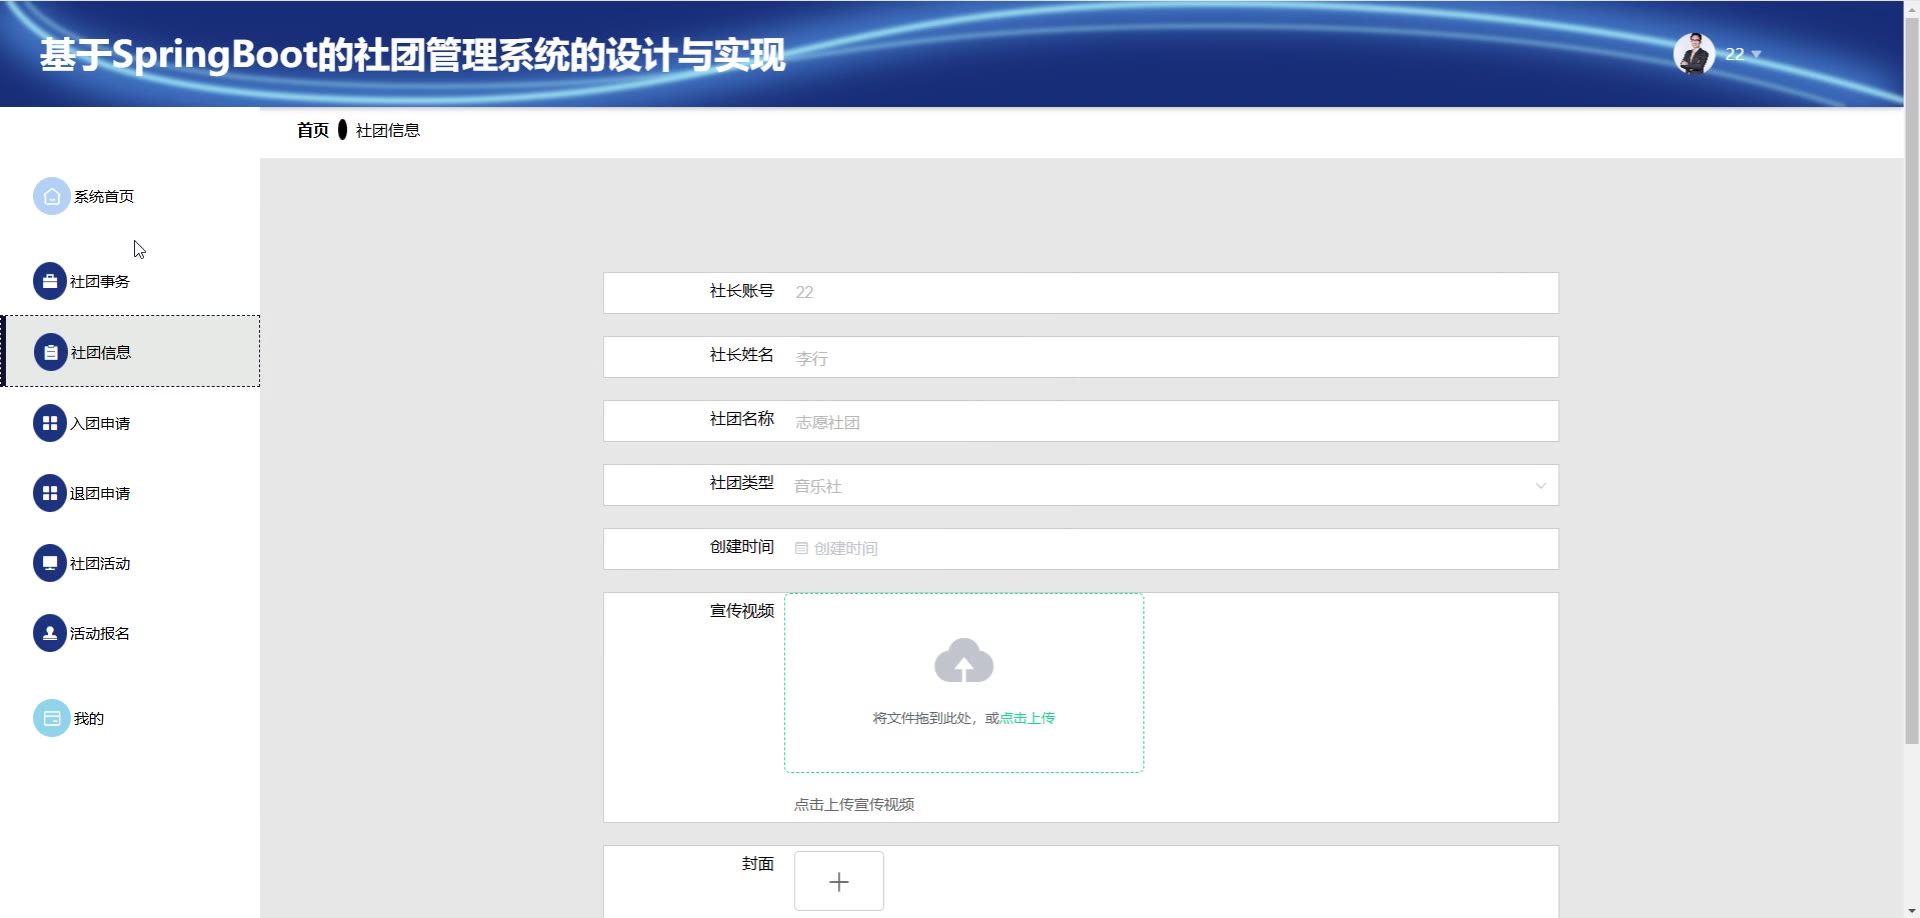Go to 退团申请 in the sidebar
This screenshot has width=1920, height=918.
(x=130, y=494)
